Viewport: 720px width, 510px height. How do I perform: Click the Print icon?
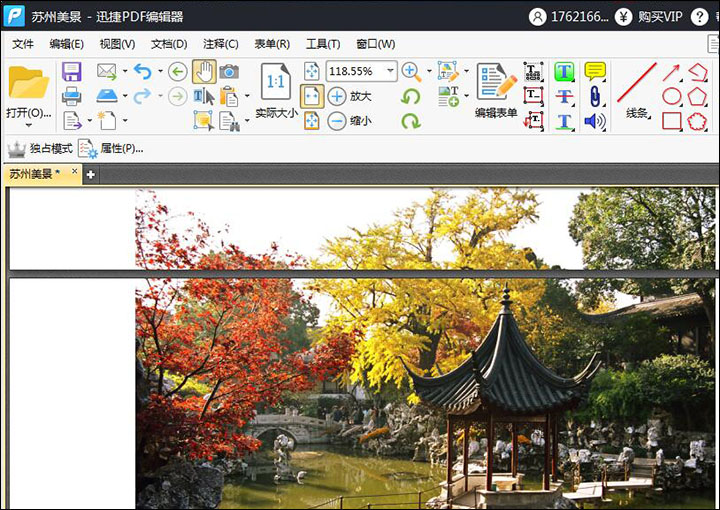71,96
